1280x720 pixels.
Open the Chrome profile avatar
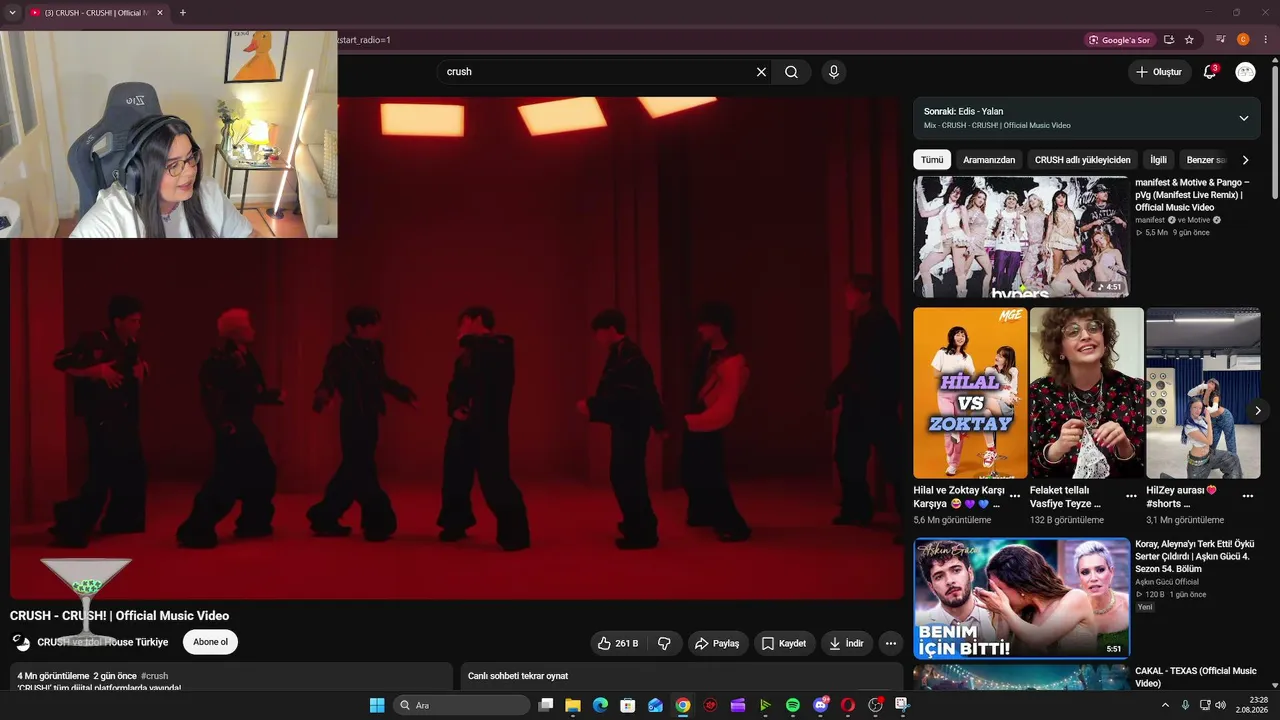tap(1243, 40)
